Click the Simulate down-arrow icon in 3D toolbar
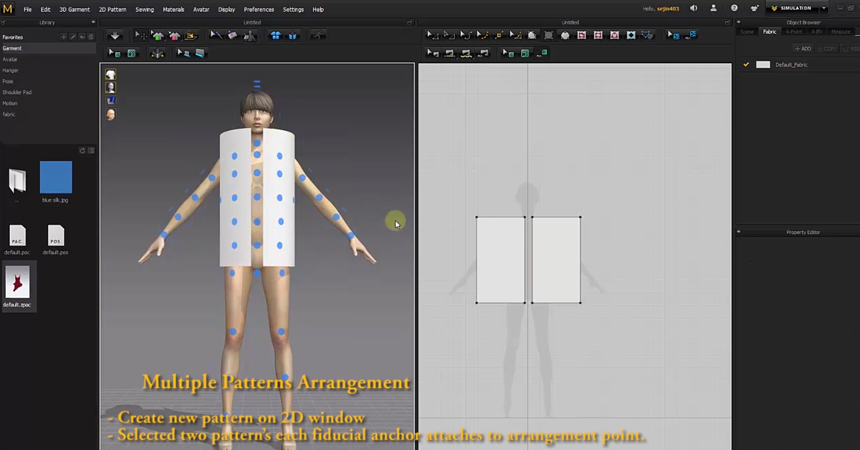 tap(115, 36)
